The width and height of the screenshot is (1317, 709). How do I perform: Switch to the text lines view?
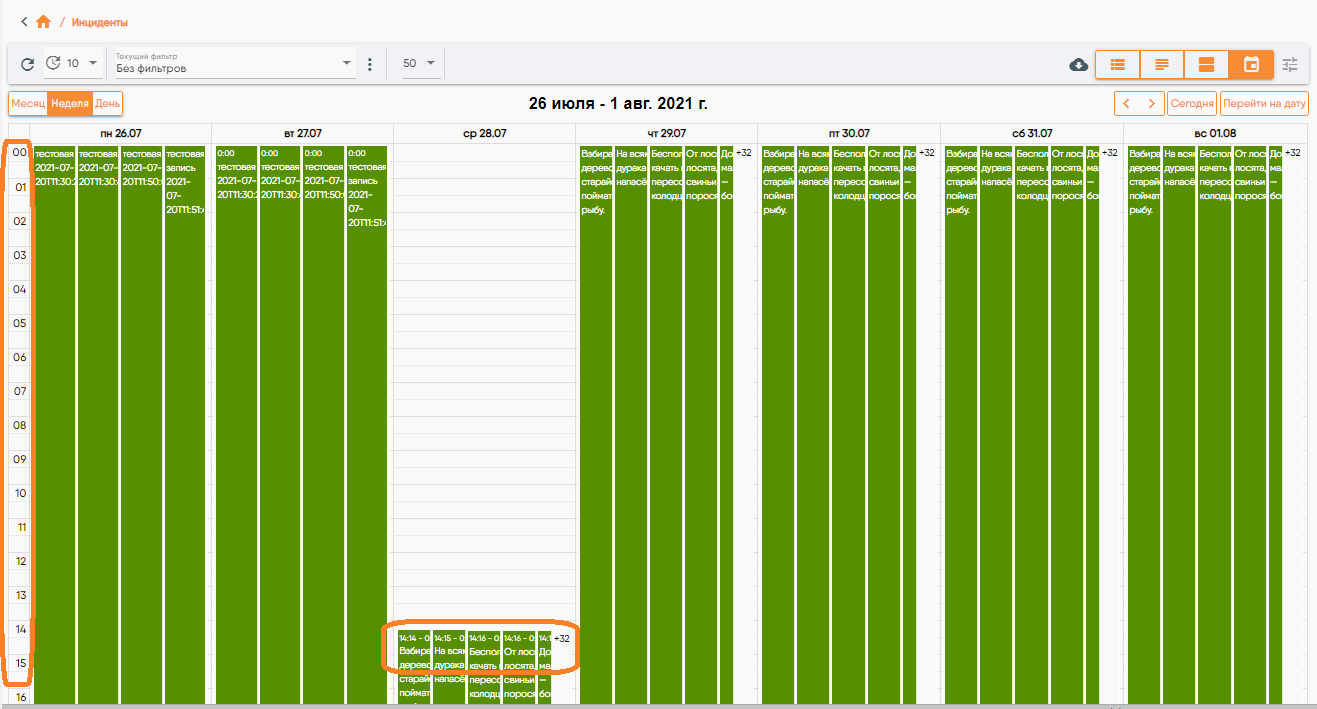click(1162, 64)
